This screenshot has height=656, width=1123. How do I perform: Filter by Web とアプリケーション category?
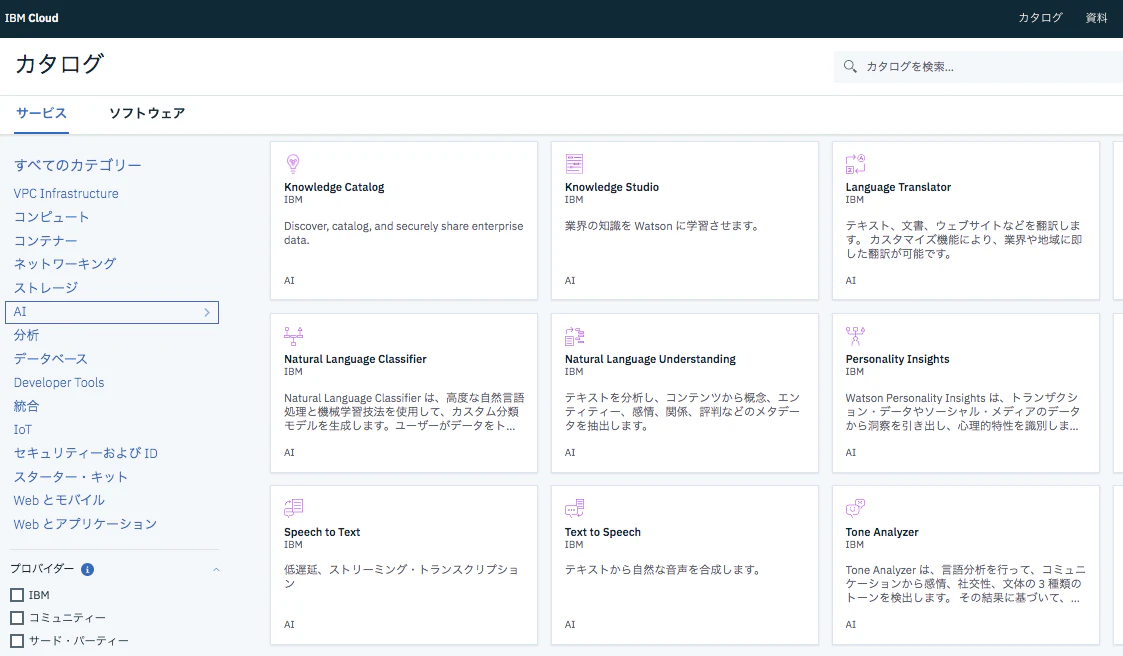point(85,524)
